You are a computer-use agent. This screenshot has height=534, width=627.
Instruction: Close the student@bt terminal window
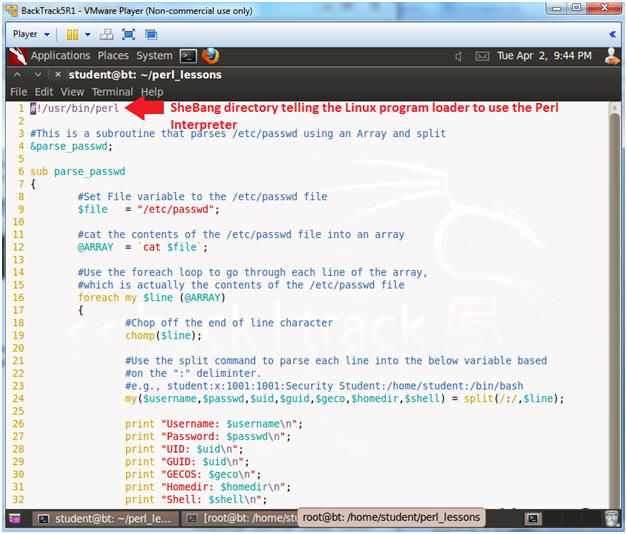tap(58, 74)
